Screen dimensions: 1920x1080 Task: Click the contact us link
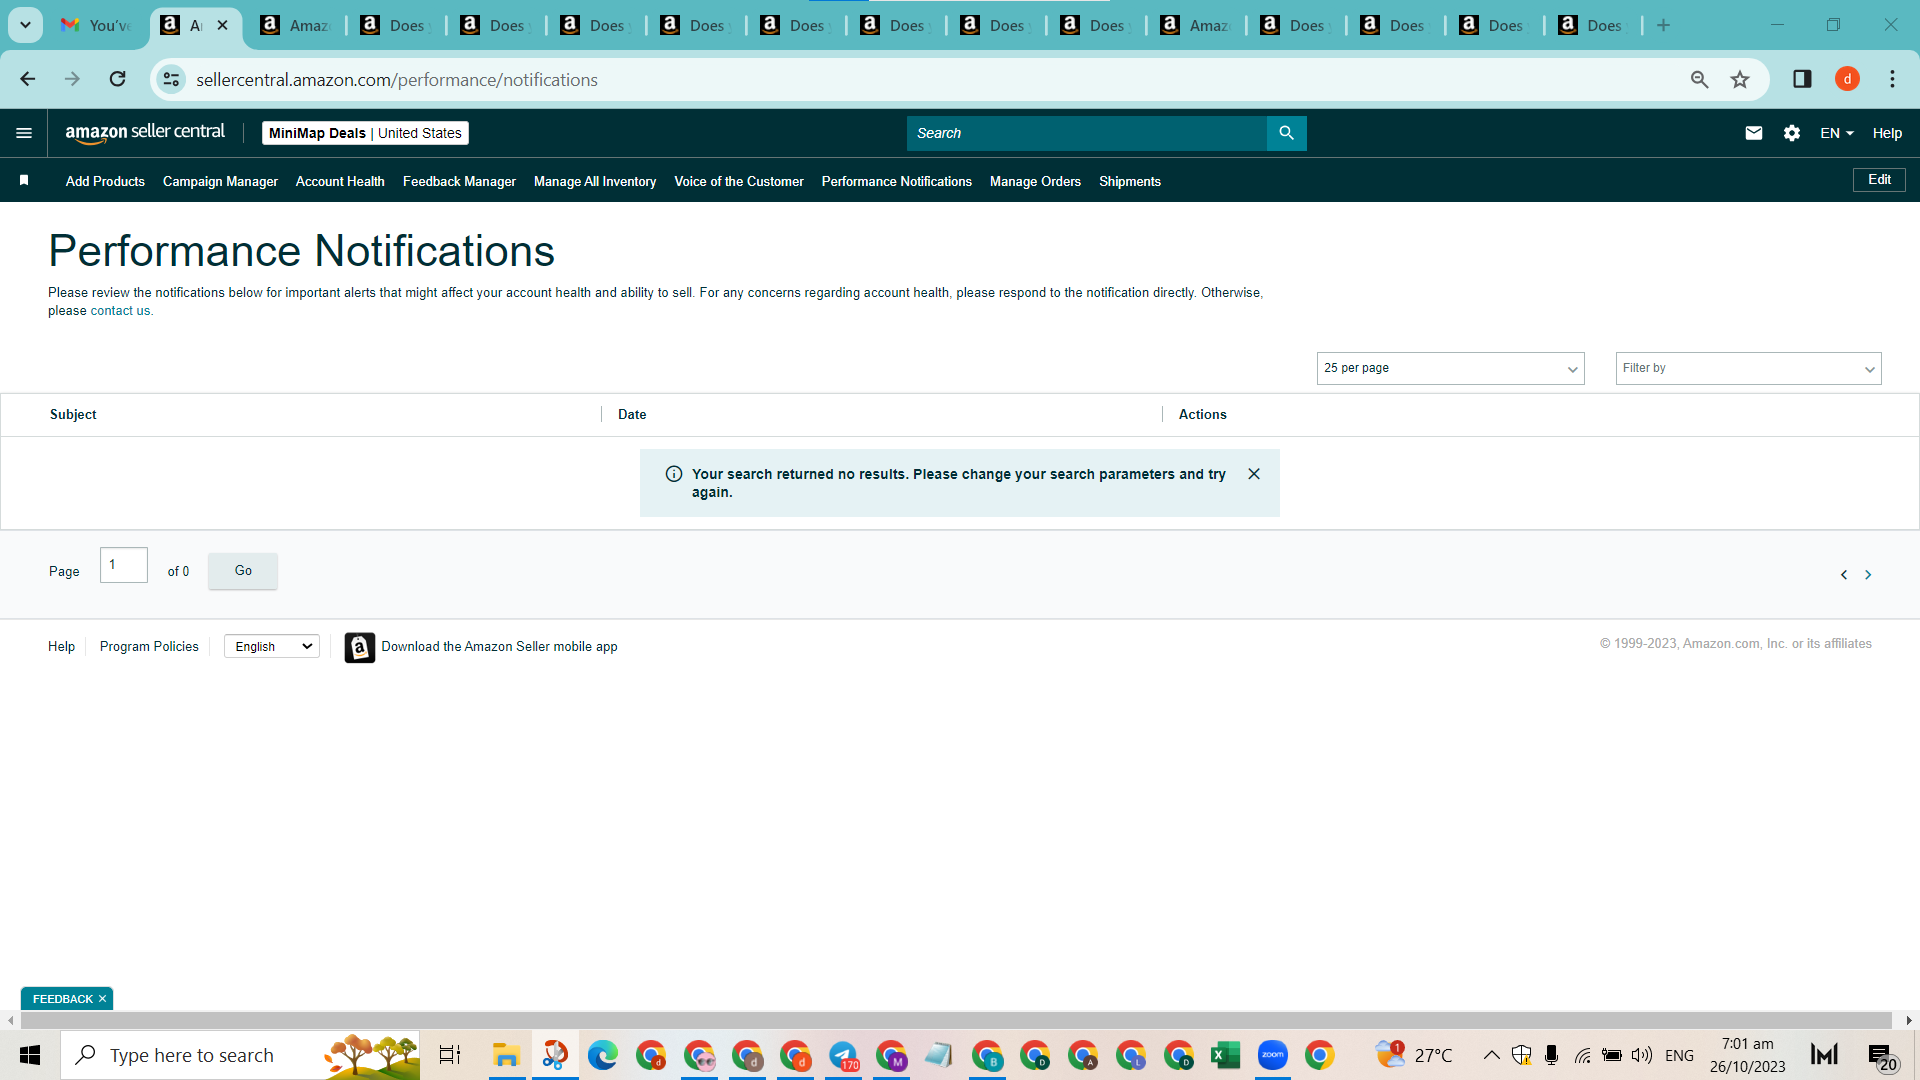click(x=120, y=311)
